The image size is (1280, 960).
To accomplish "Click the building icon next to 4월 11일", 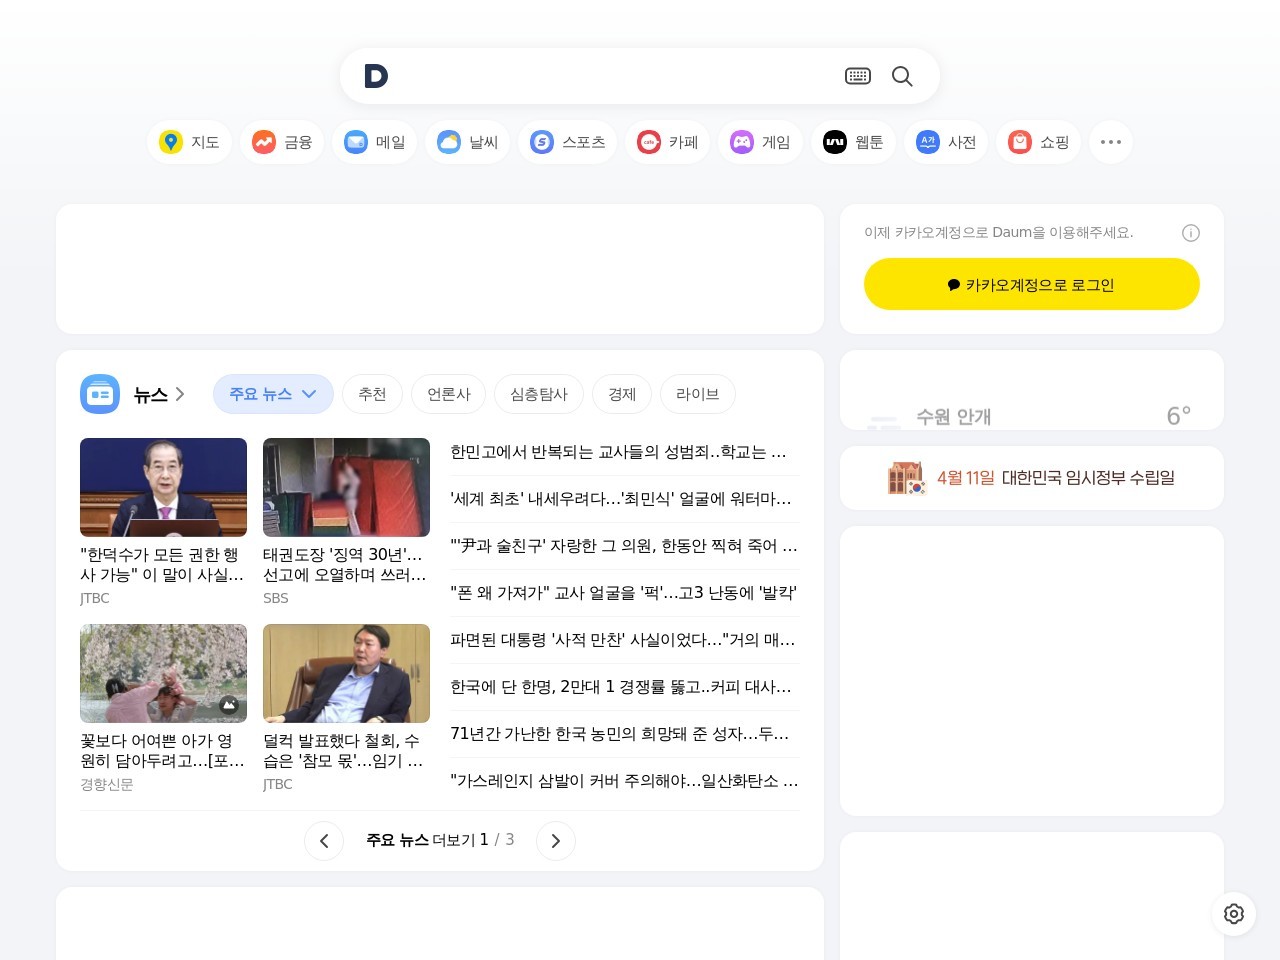I will click(x=907, y=478).
